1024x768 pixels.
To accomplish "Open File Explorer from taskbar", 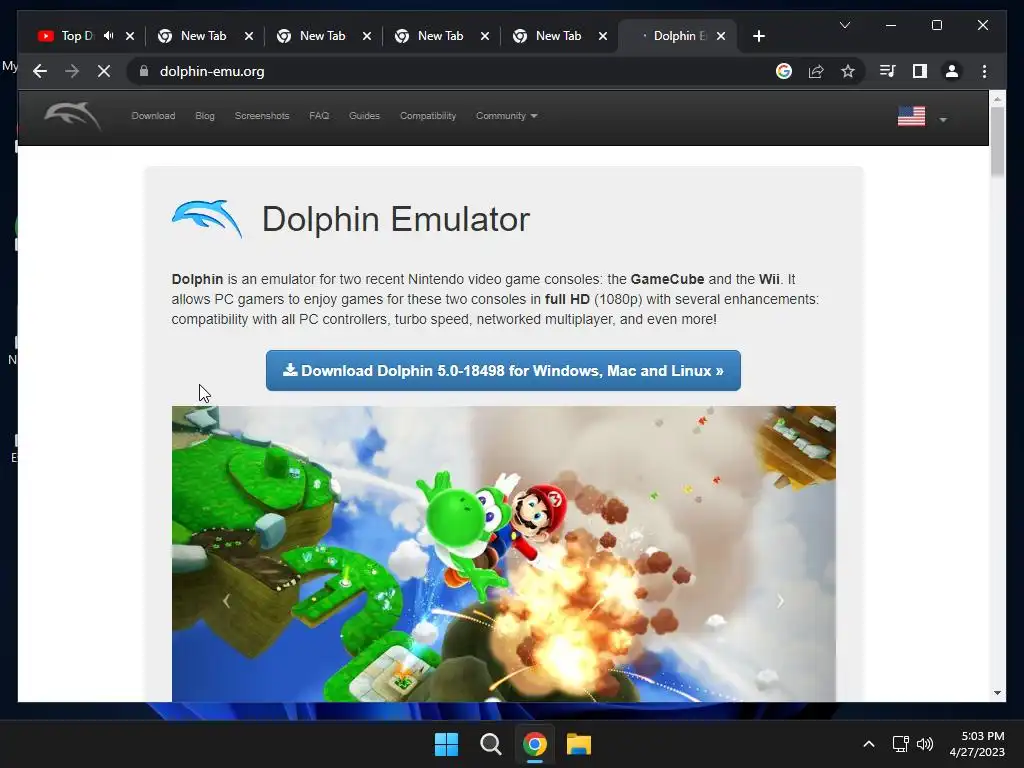I will [579, 744].
